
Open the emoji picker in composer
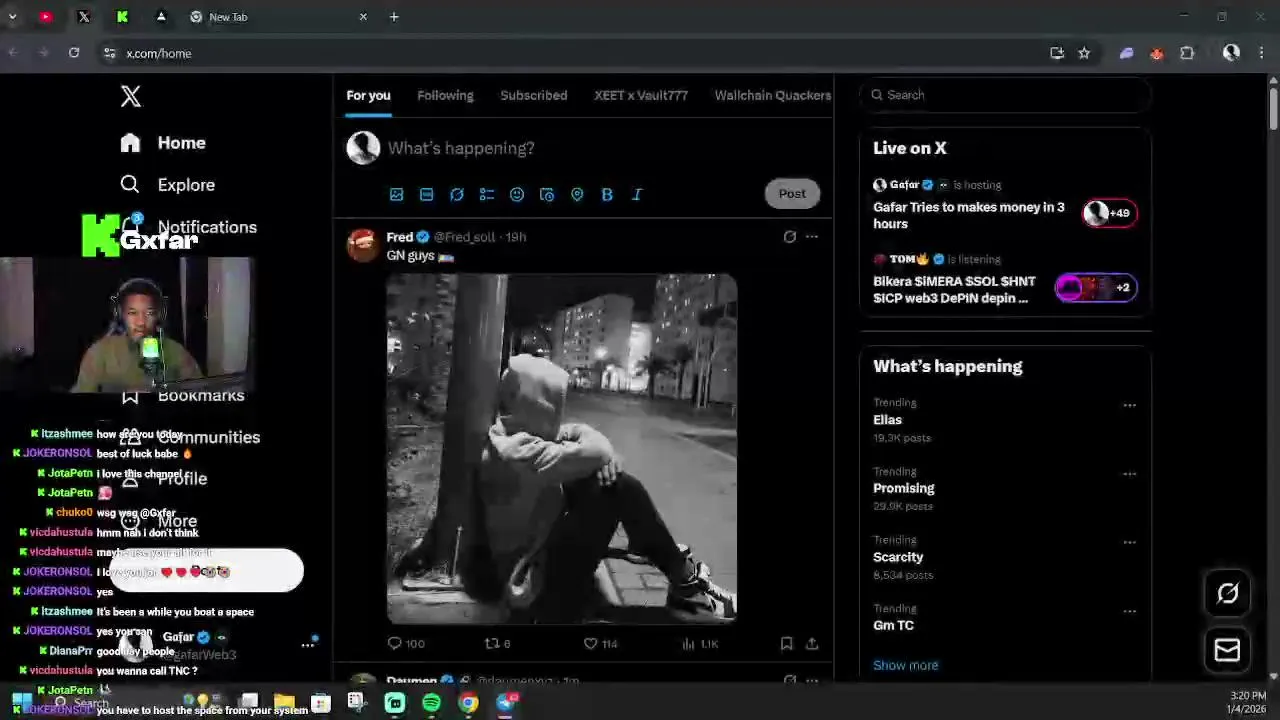516,194
